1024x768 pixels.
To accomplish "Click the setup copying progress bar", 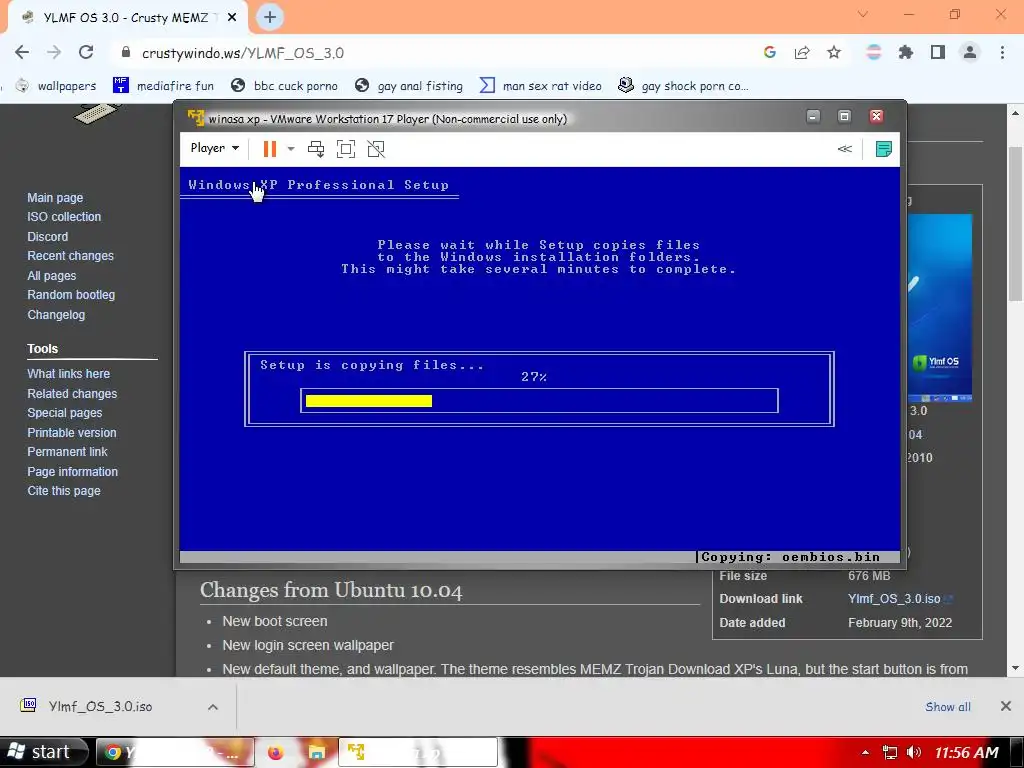I will [539, 401].
